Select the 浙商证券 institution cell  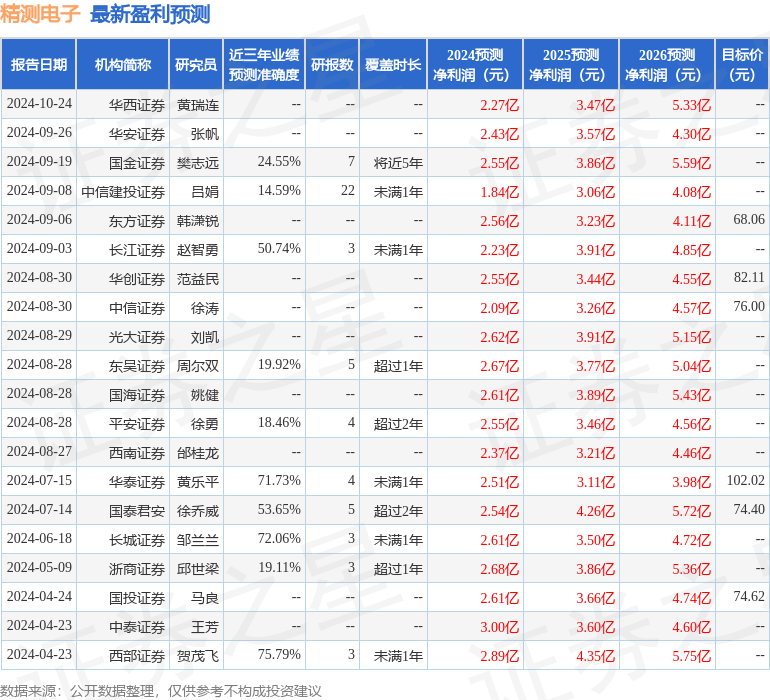[x=123, y=568]
